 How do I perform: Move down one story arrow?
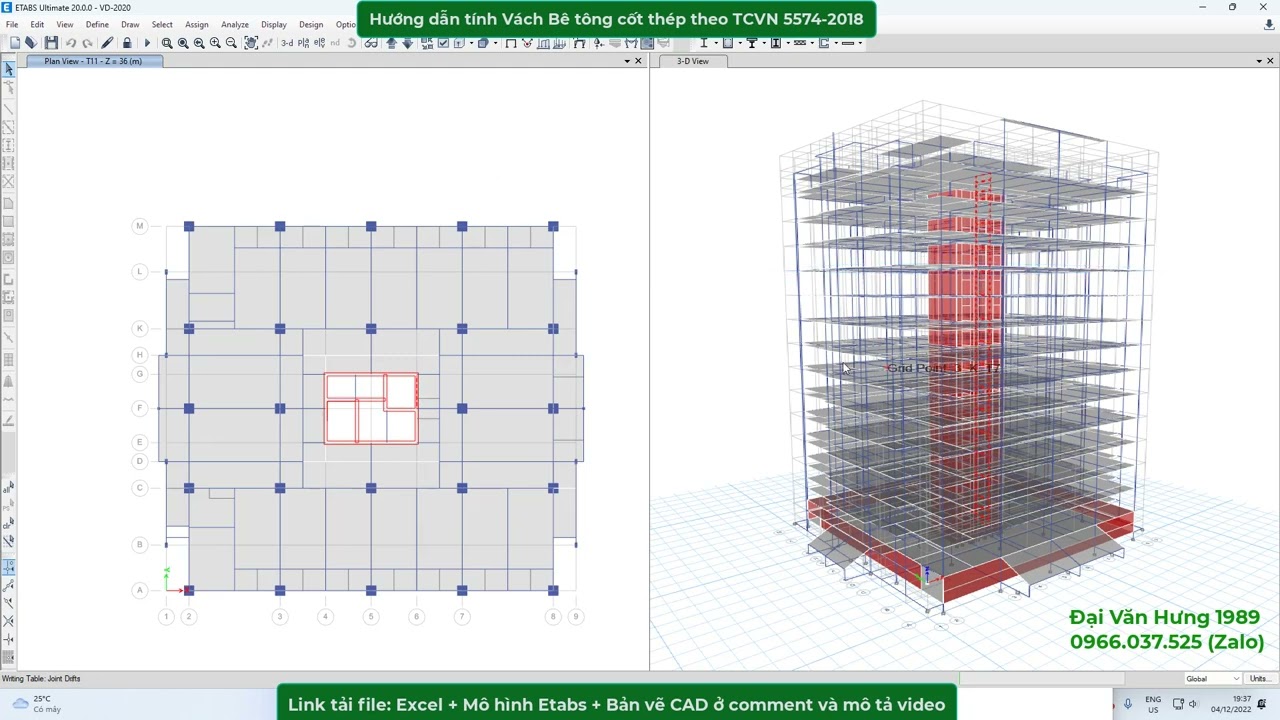click(x=407, y=43)
